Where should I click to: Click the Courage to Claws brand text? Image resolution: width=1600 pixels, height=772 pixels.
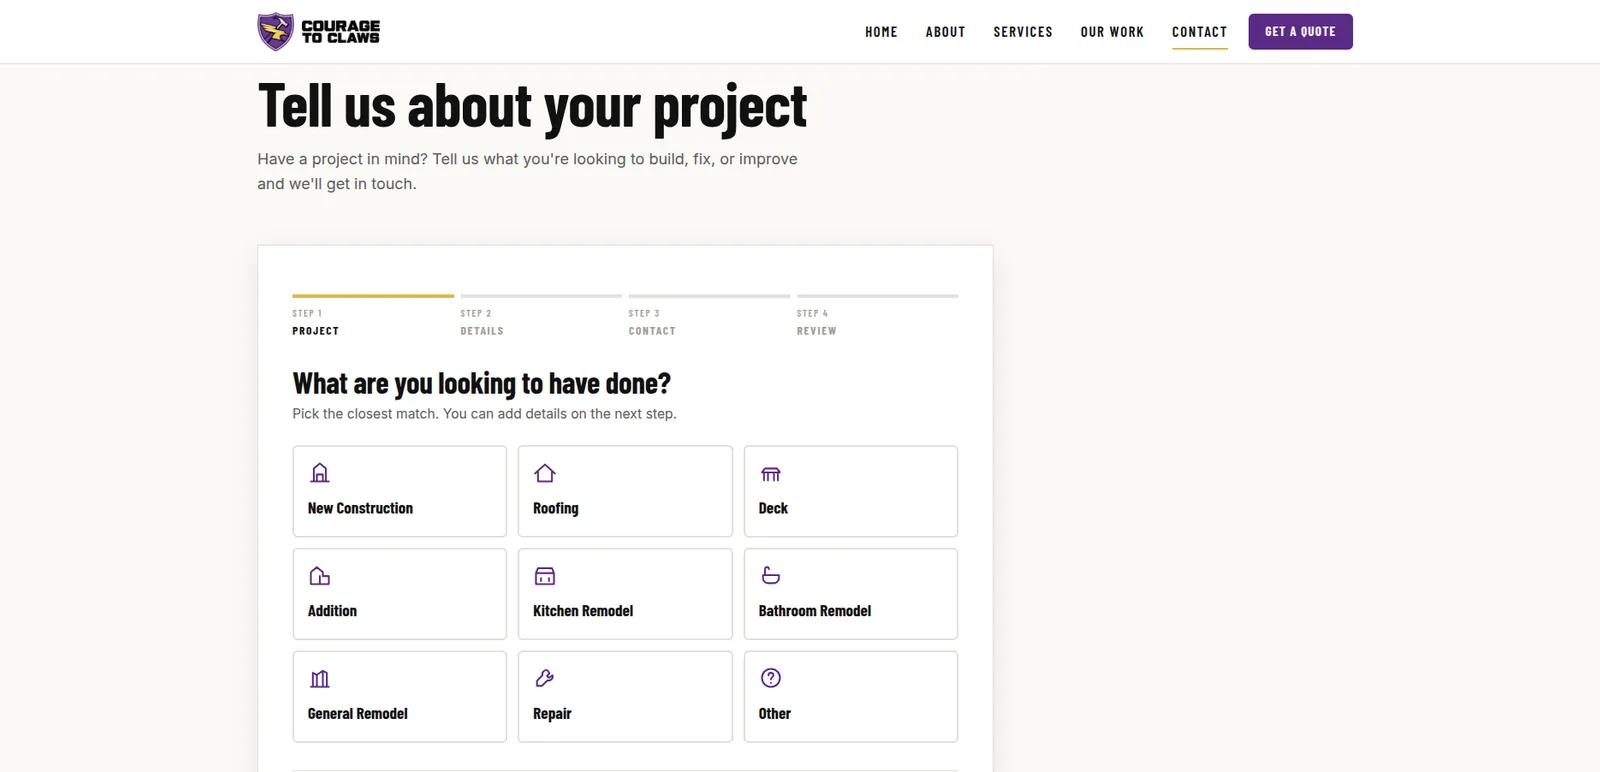(x=340, y=32)
